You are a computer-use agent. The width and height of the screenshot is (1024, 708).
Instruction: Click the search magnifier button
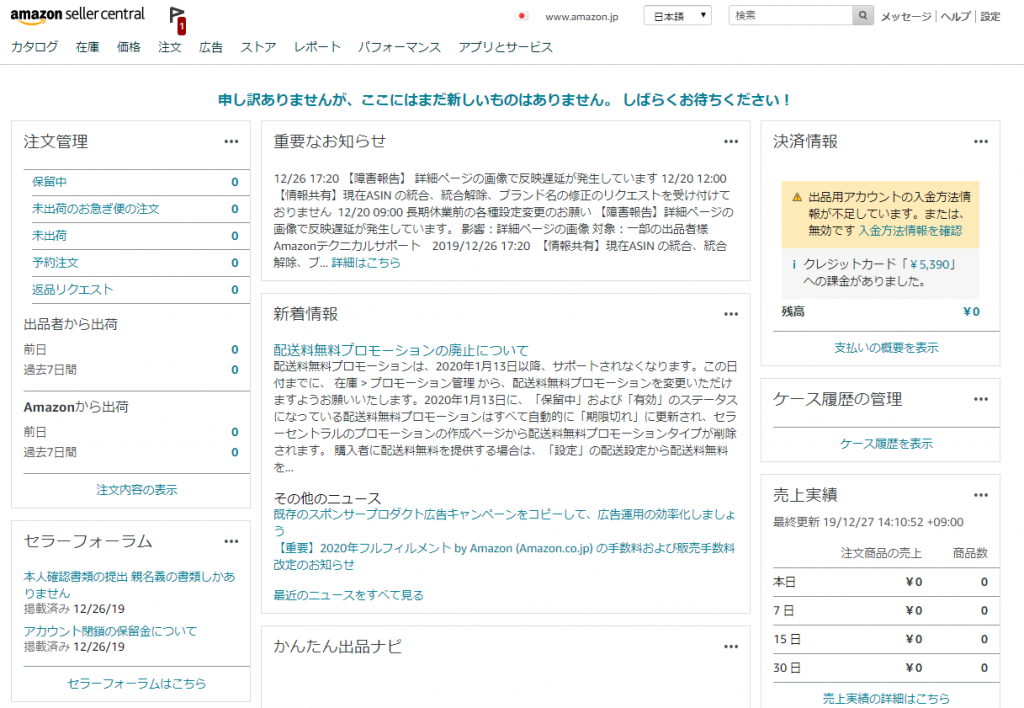click(863, 16)
